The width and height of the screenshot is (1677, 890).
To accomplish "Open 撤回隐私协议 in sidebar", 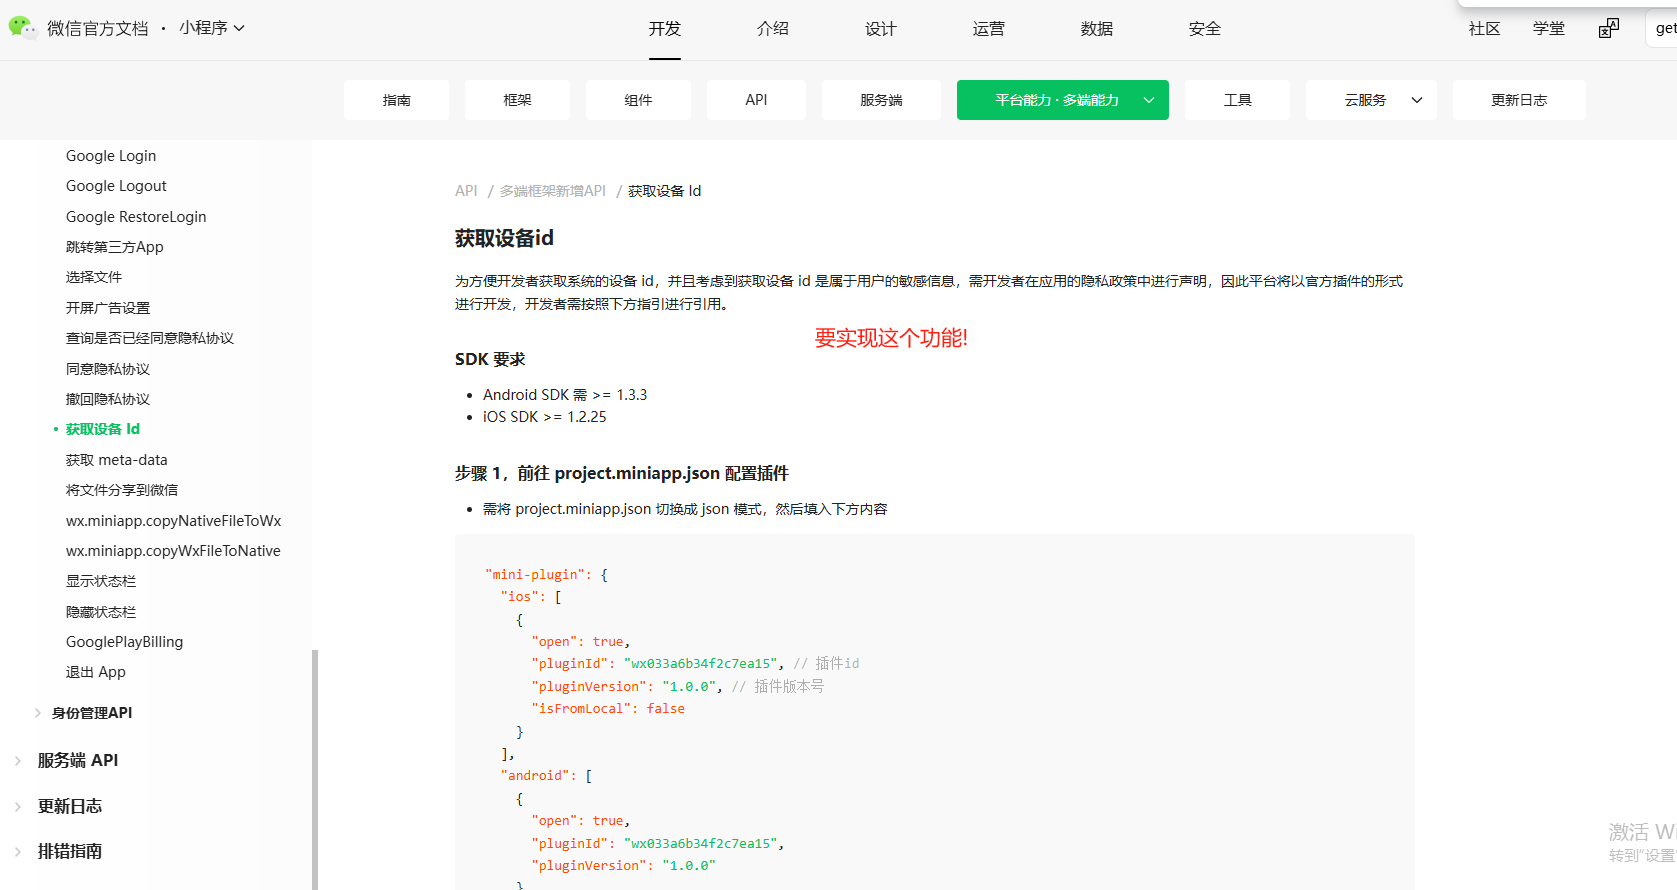I will [x=108, y=399].
